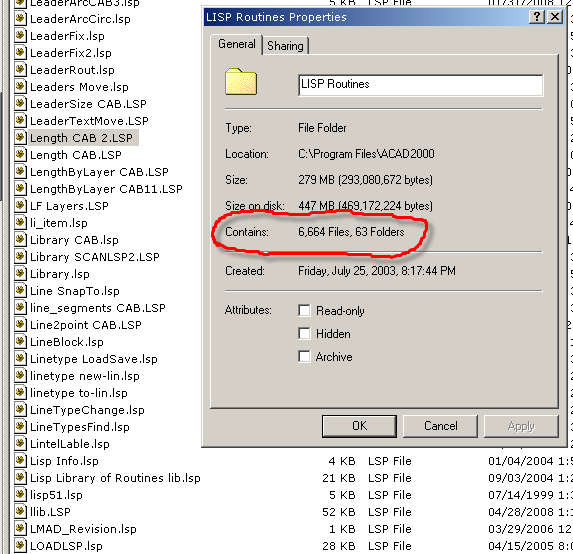Switch to the Sharing tab
The height and width of the screenshot is (554, 573).
(x=285, y=46)
